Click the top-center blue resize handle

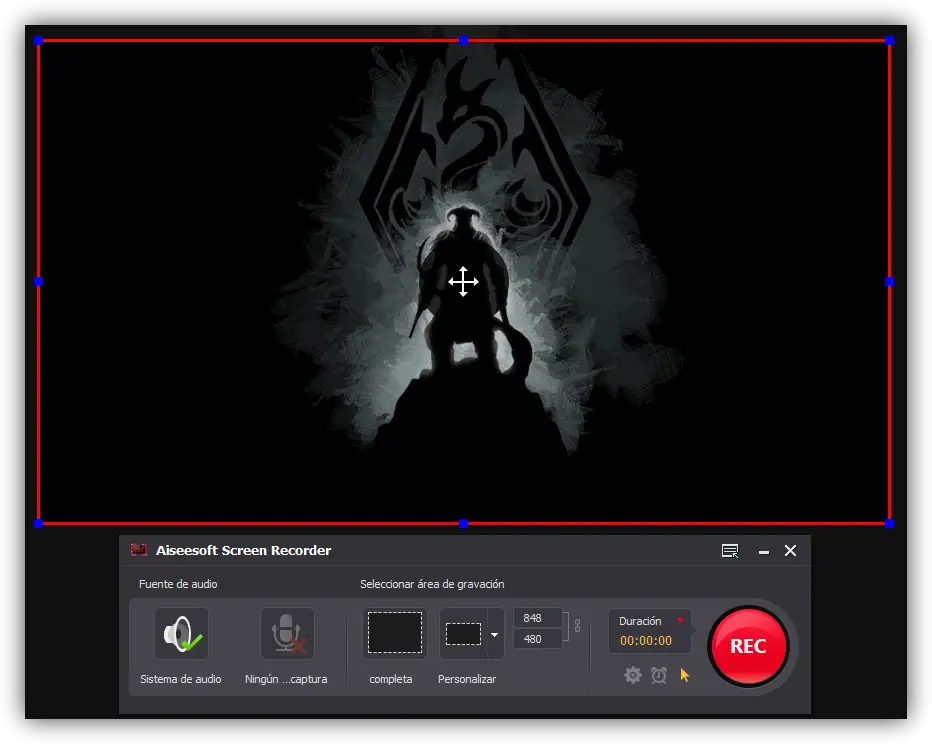(x=464, y=40)
